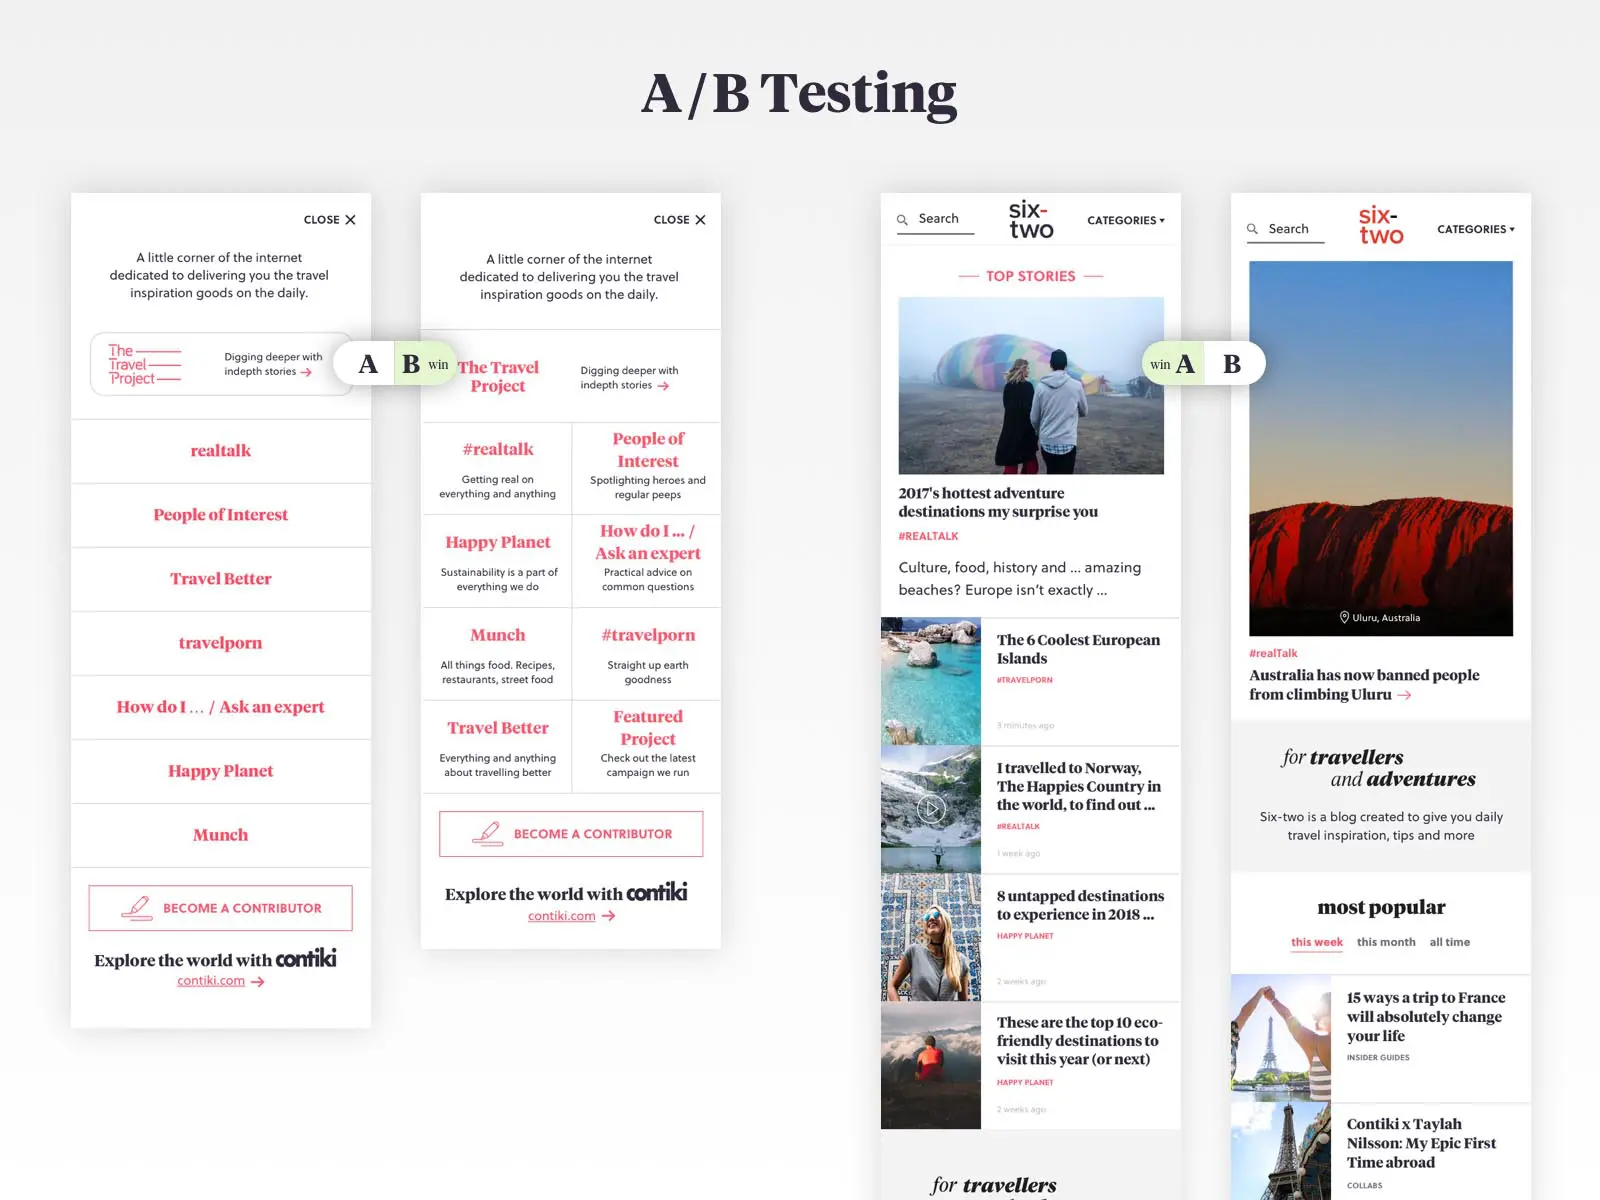Open 'travelporn' in variant A menu list
Viewport: 1600px width, 1200px height.
click(x=221, y=643)
